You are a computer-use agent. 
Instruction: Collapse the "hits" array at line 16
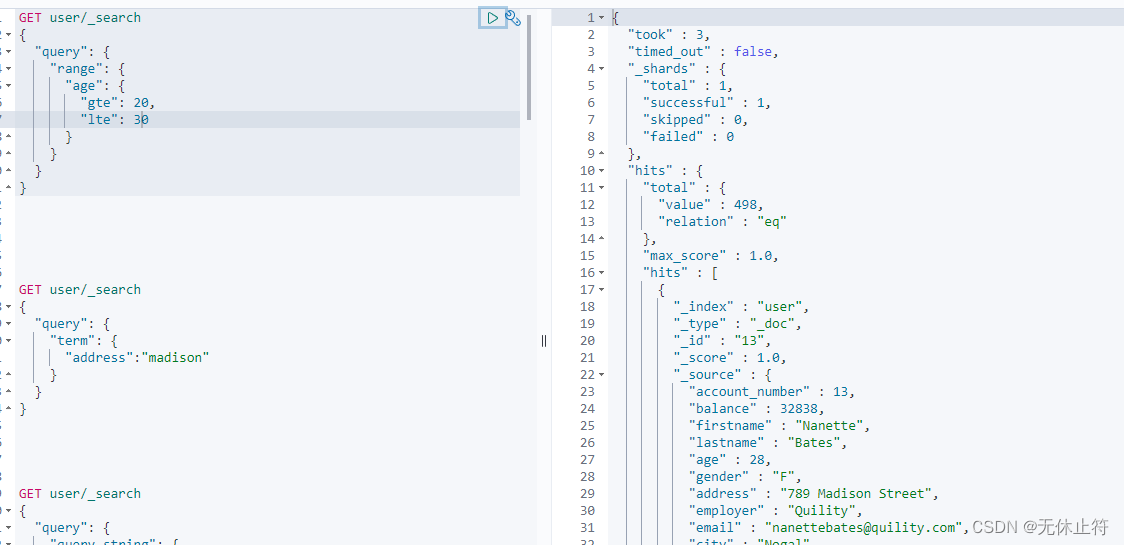602,273
